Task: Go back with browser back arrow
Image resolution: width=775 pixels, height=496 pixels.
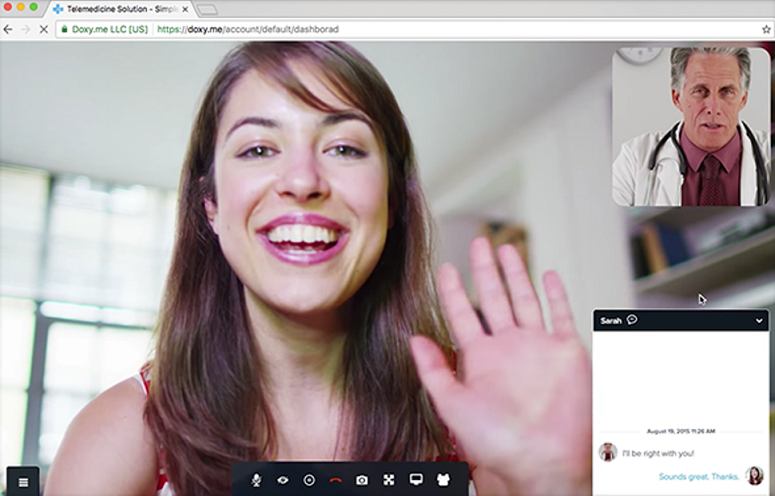Action: coord(8,30)
